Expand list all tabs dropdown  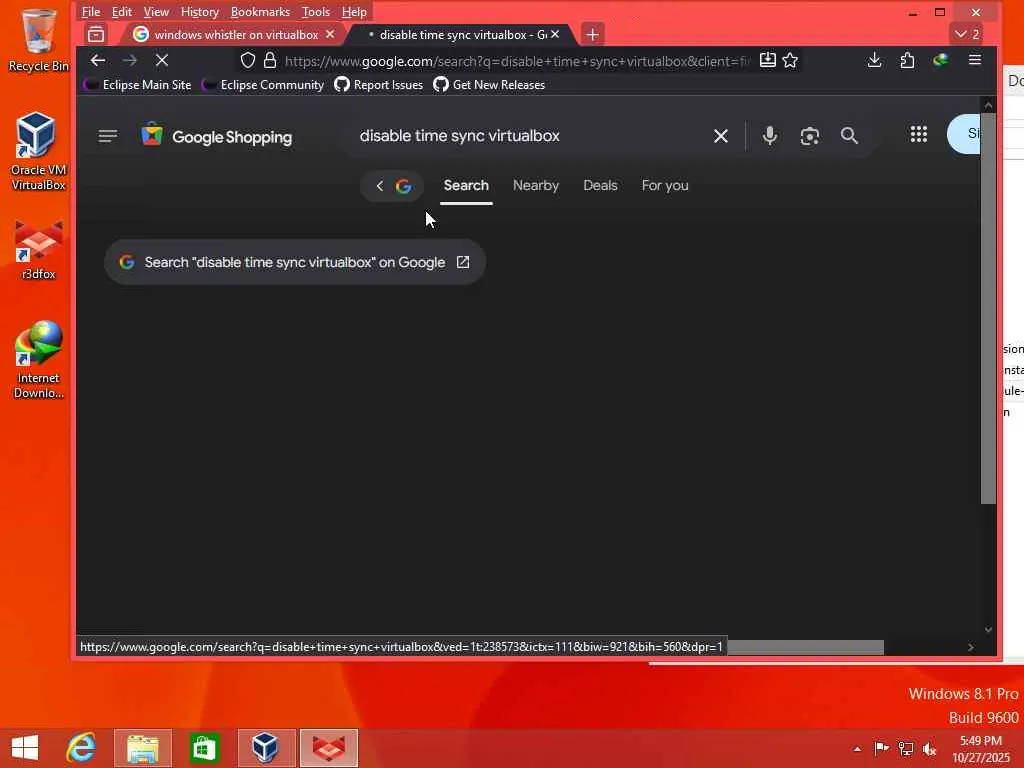967,34
